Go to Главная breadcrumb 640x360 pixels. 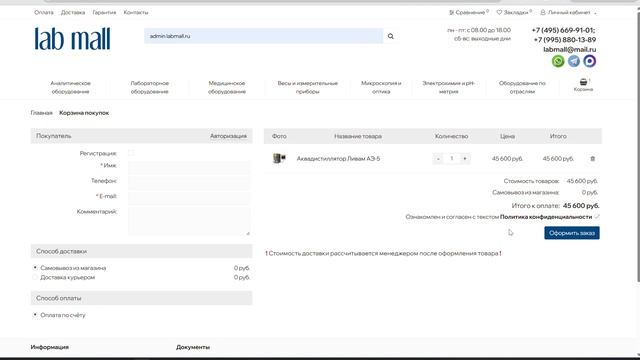click(42, 113)
